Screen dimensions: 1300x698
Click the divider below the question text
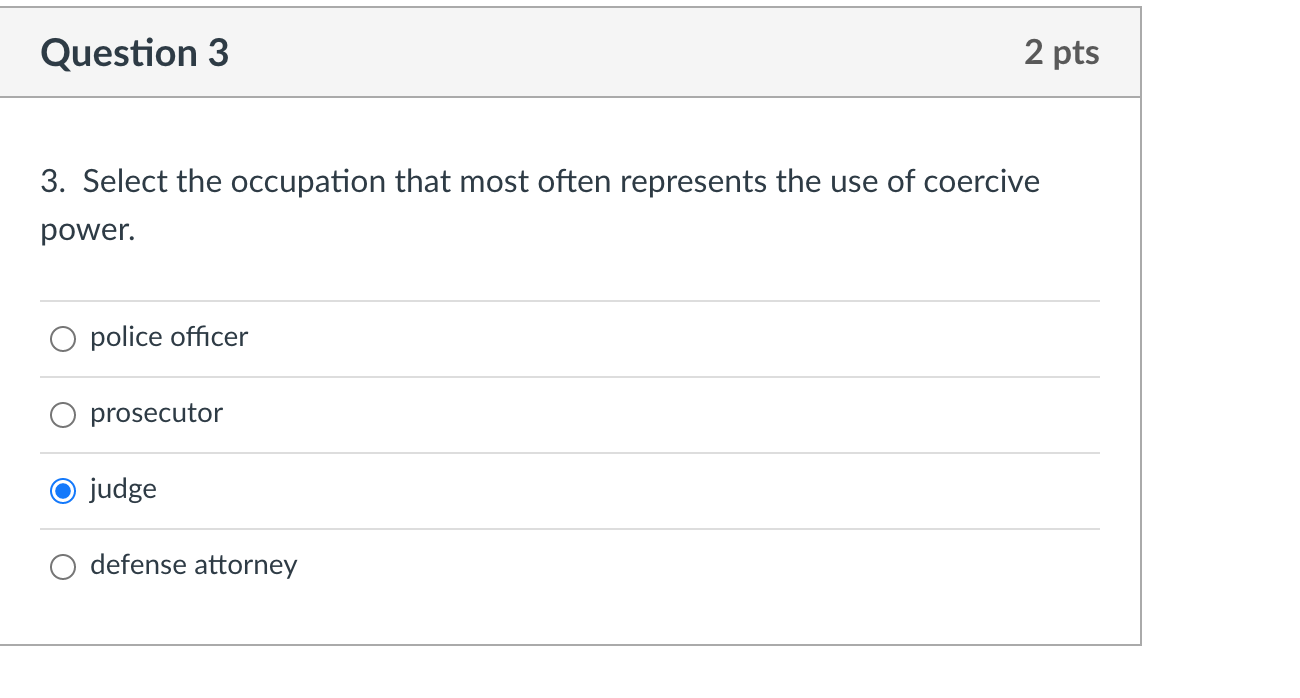click(x=570, y=301)
